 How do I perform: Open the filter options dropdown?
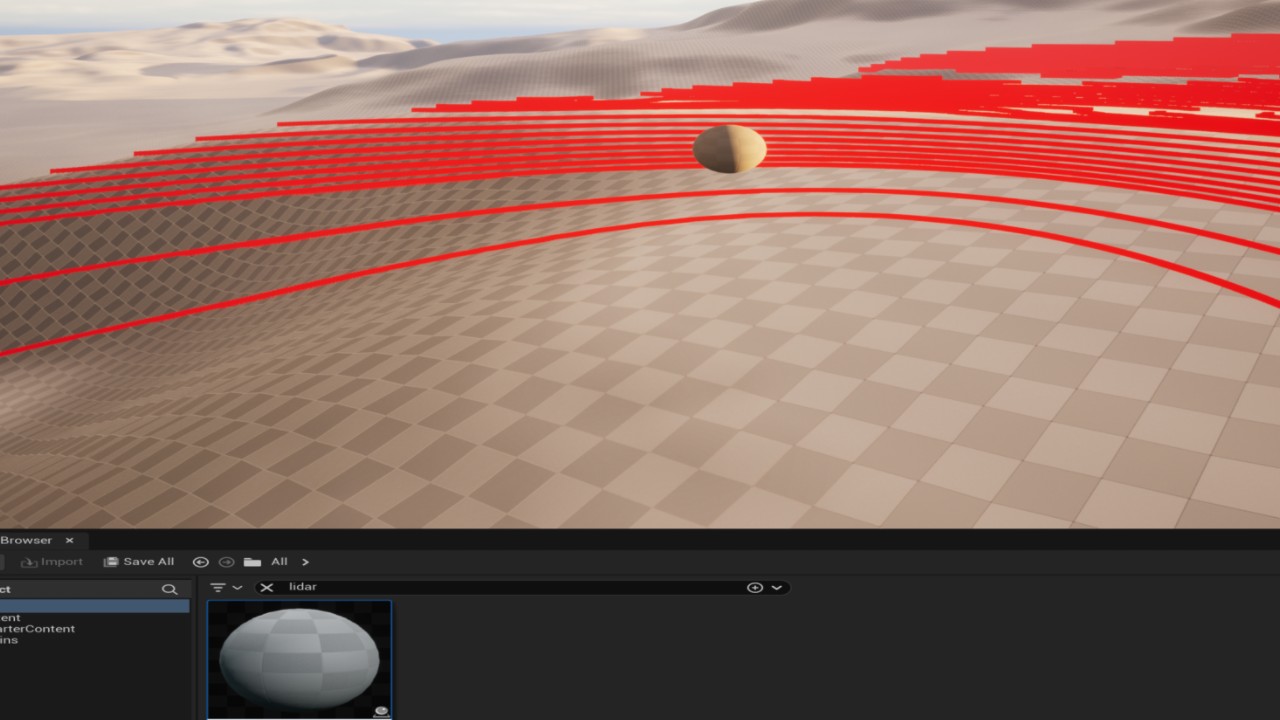pos(226,588)
